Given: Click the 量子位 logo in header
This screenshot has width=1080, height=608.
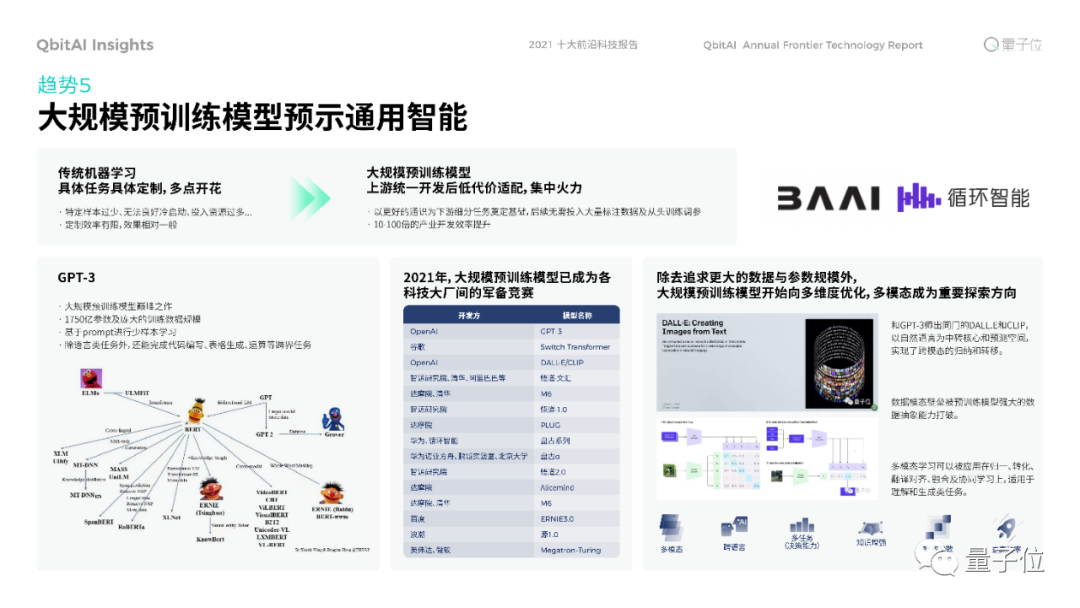Looking at the screenshot, I should pos(1012,45).
